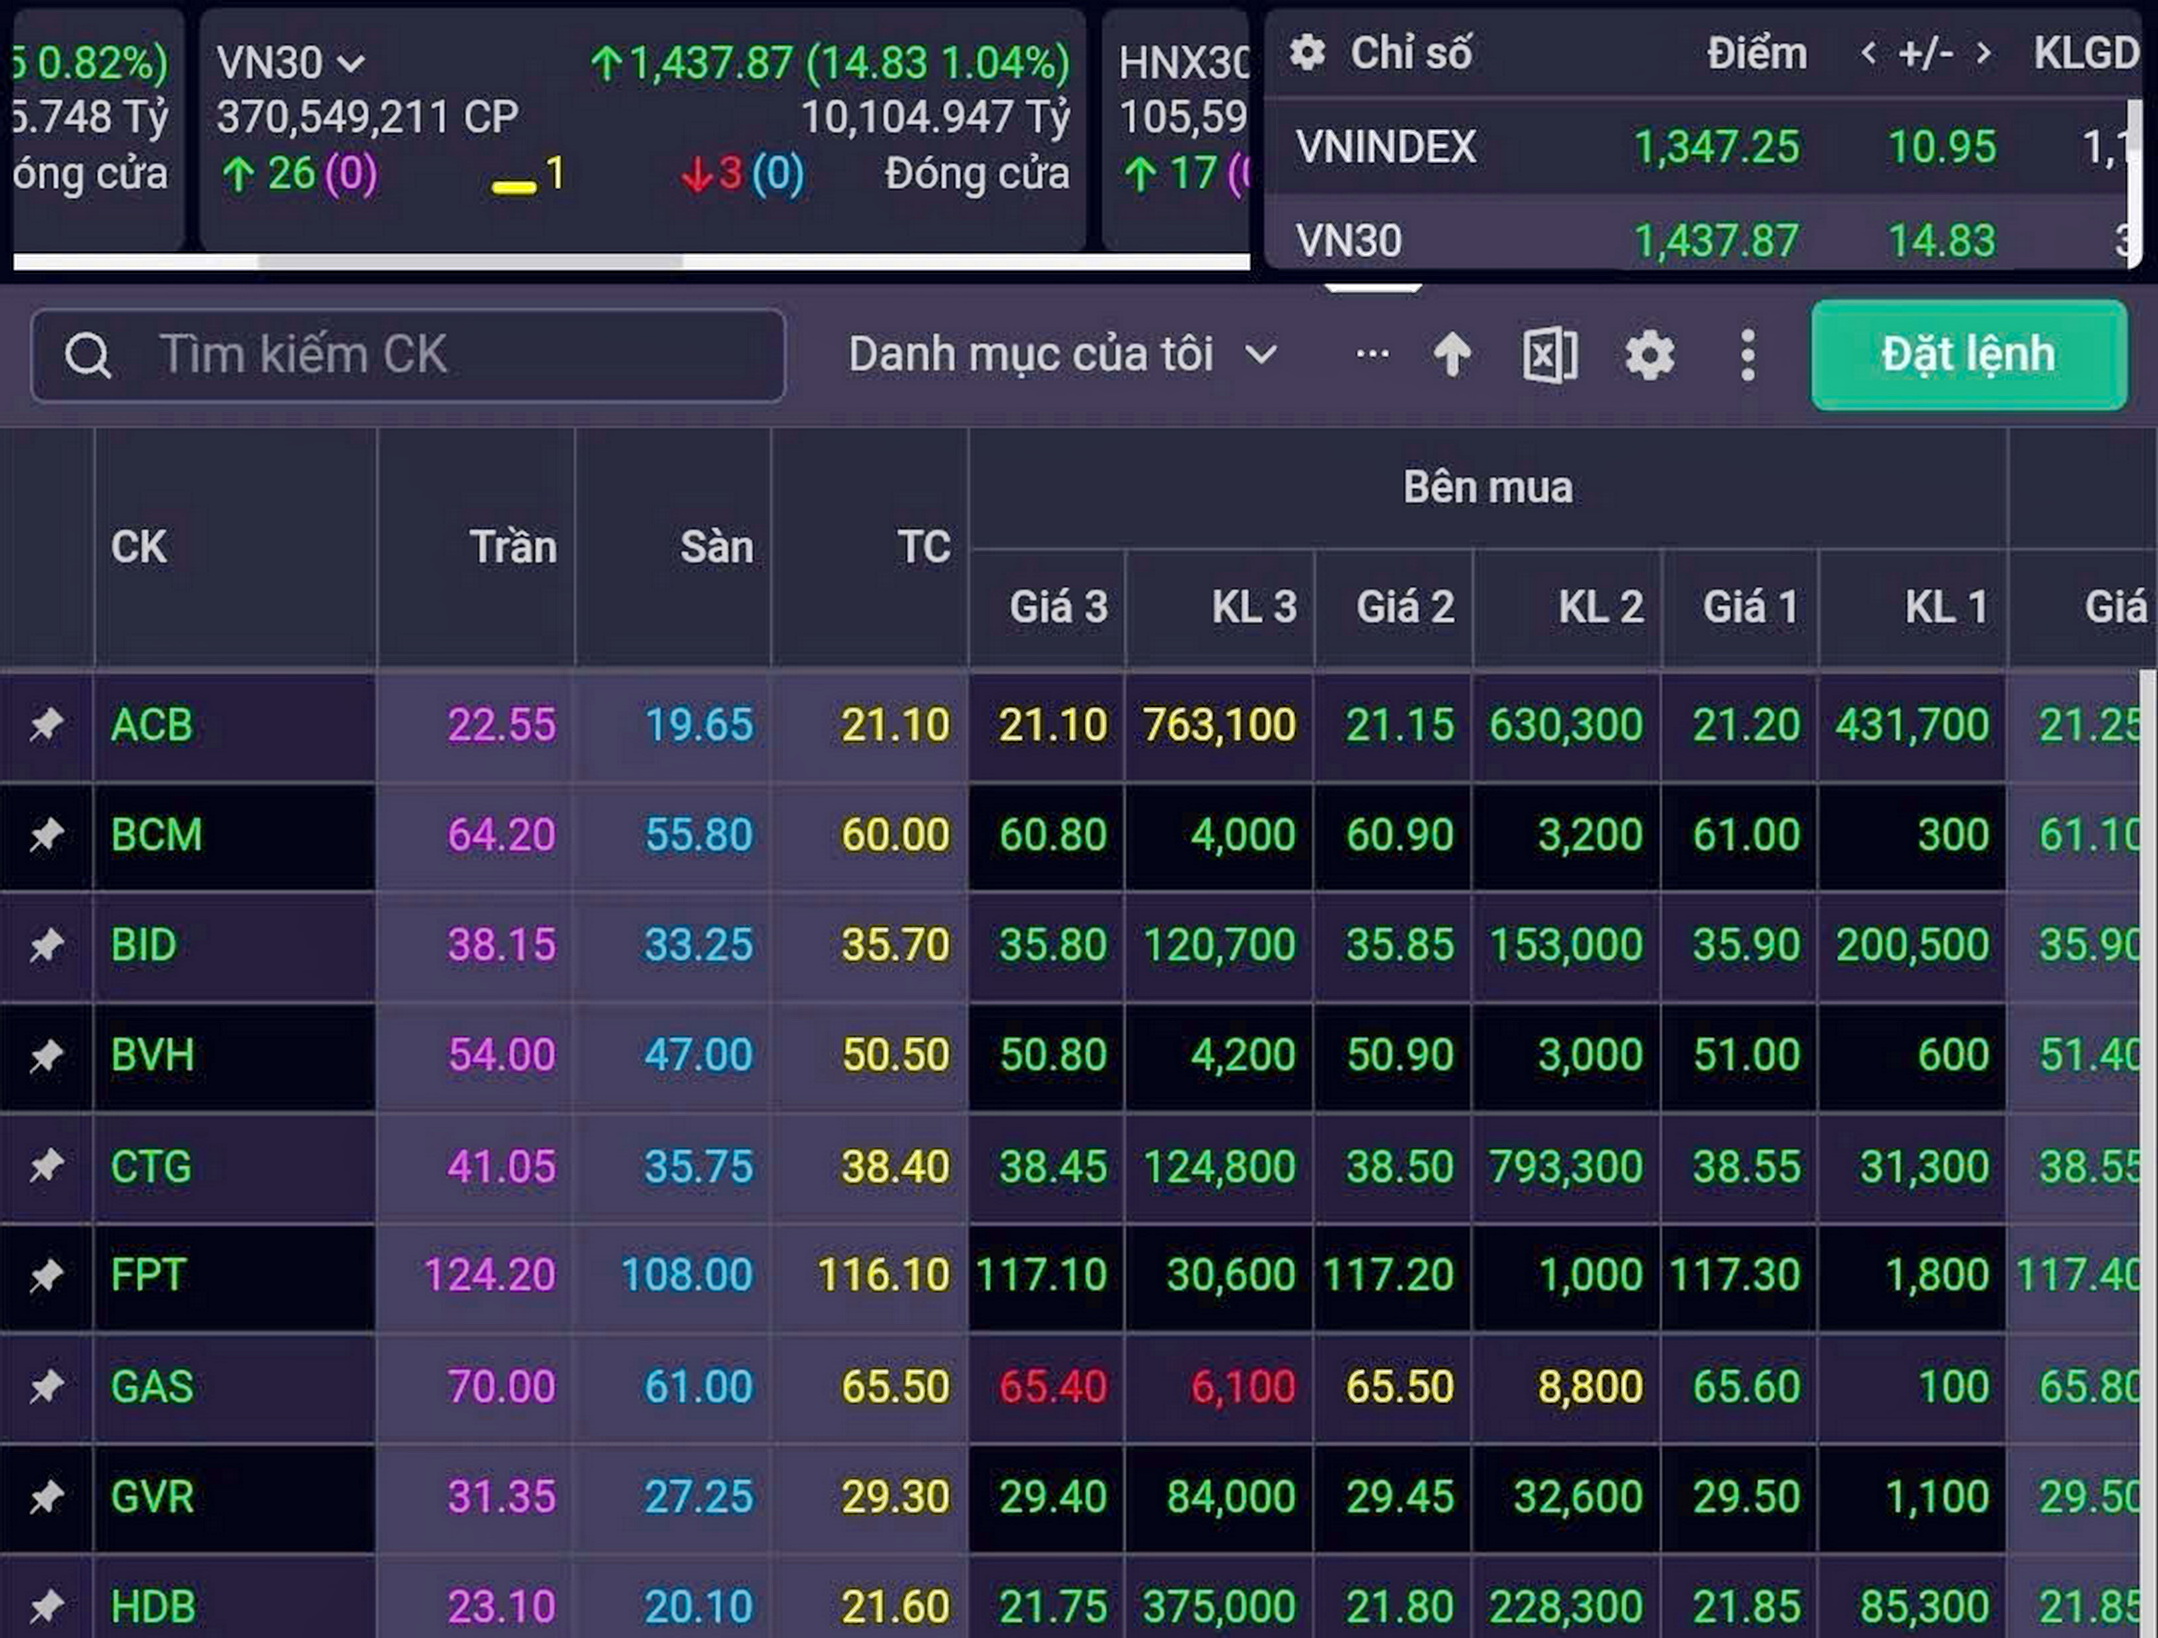This screenshot has width=2158, height=1638.
Task: Open the BVH stock symbol link
Action: coord(152,1055)
